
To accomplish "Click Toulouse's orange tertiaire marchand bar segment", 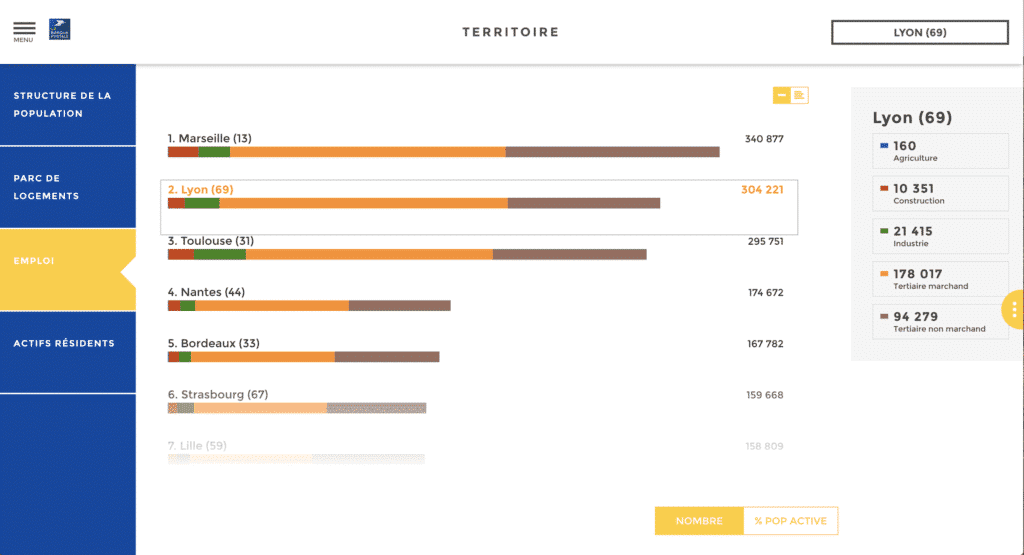I will tap(369, 254).
